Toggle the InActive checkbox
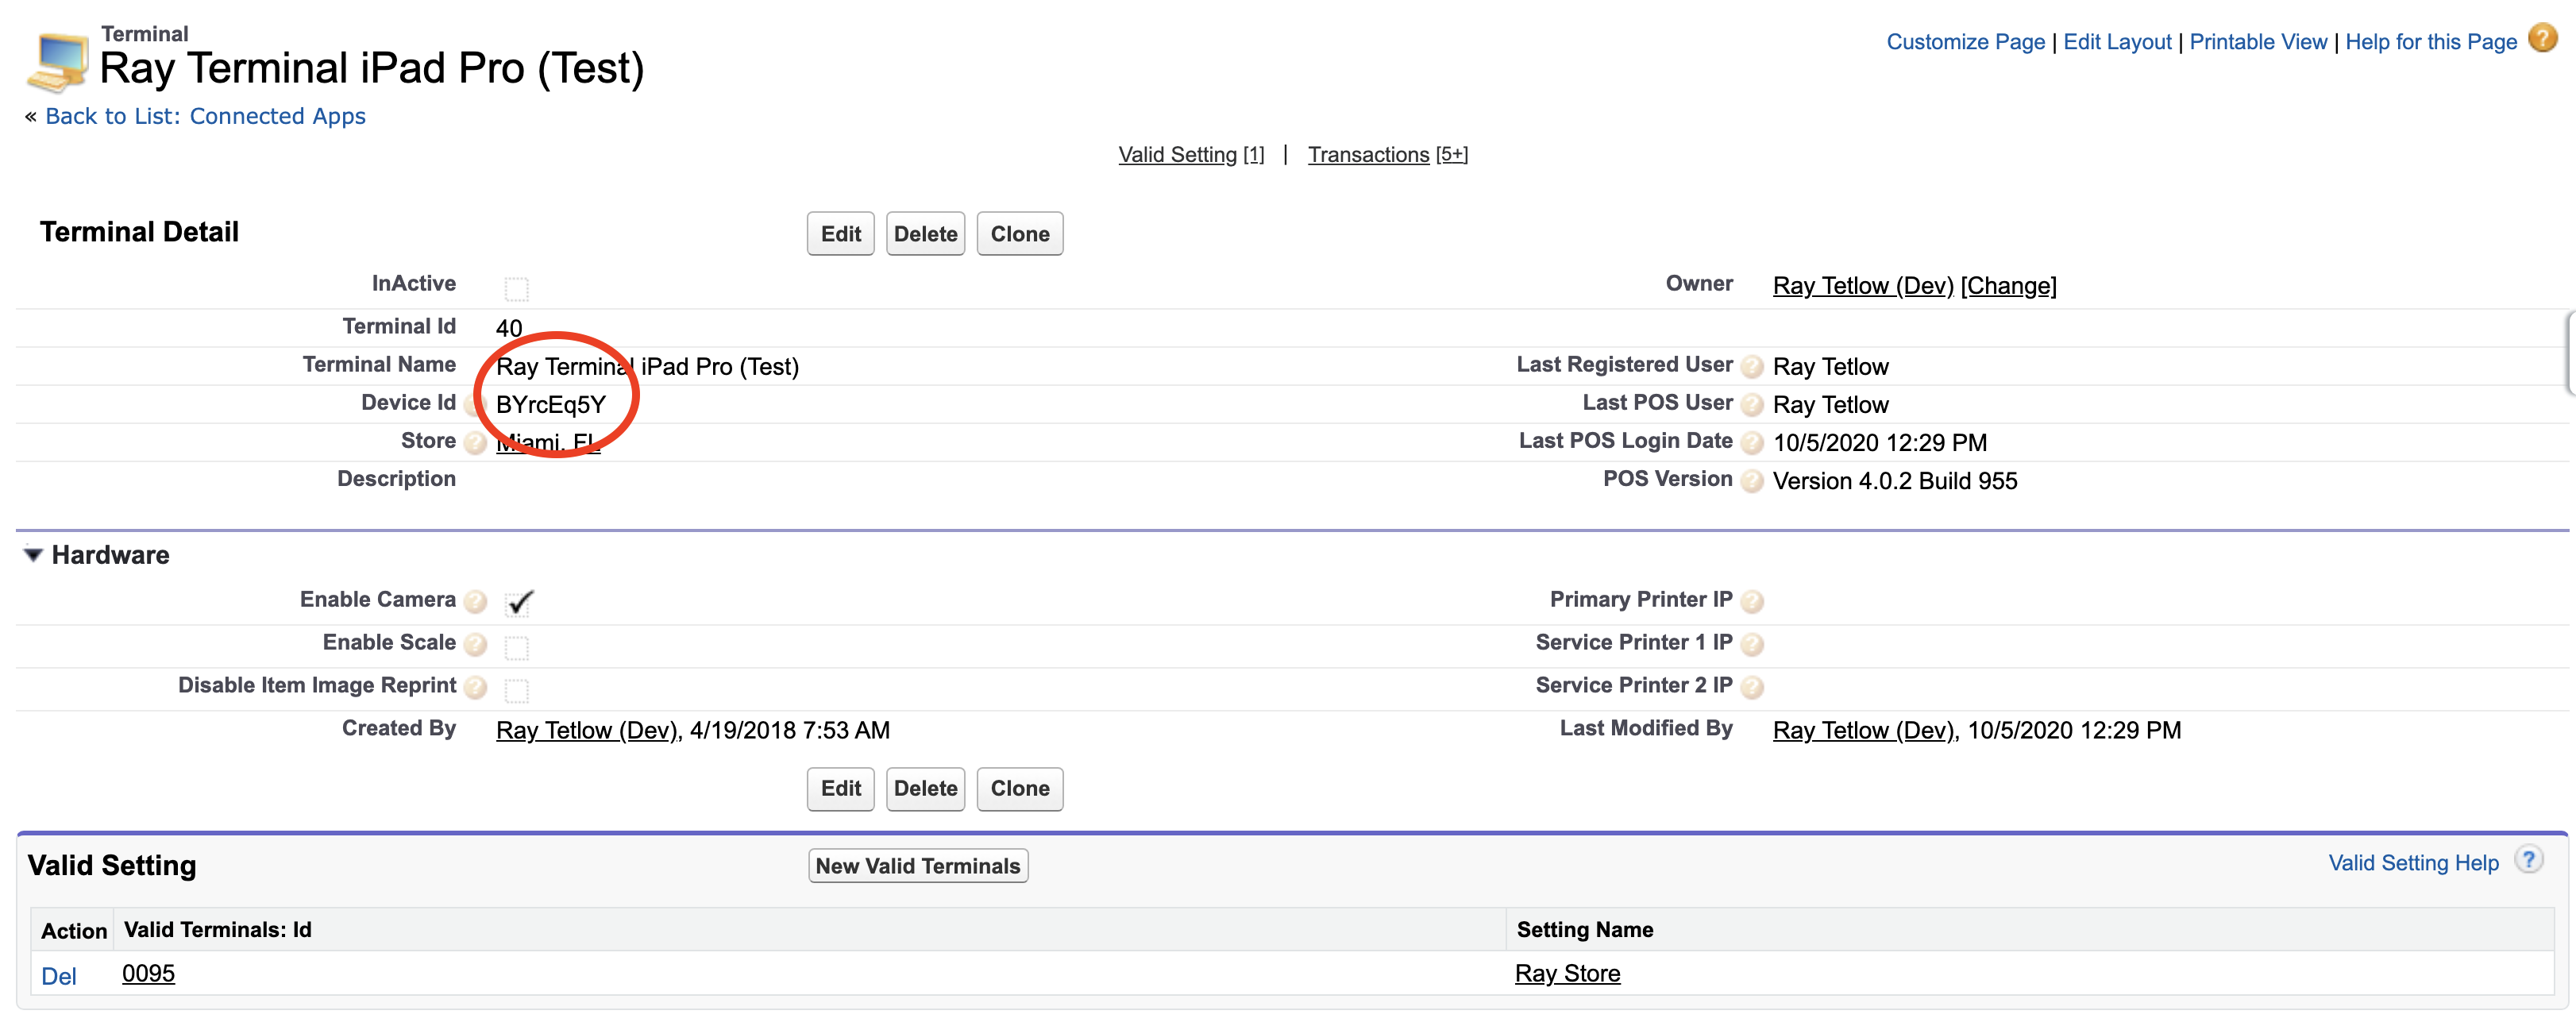The image size is (2576, 1026). 516,289
